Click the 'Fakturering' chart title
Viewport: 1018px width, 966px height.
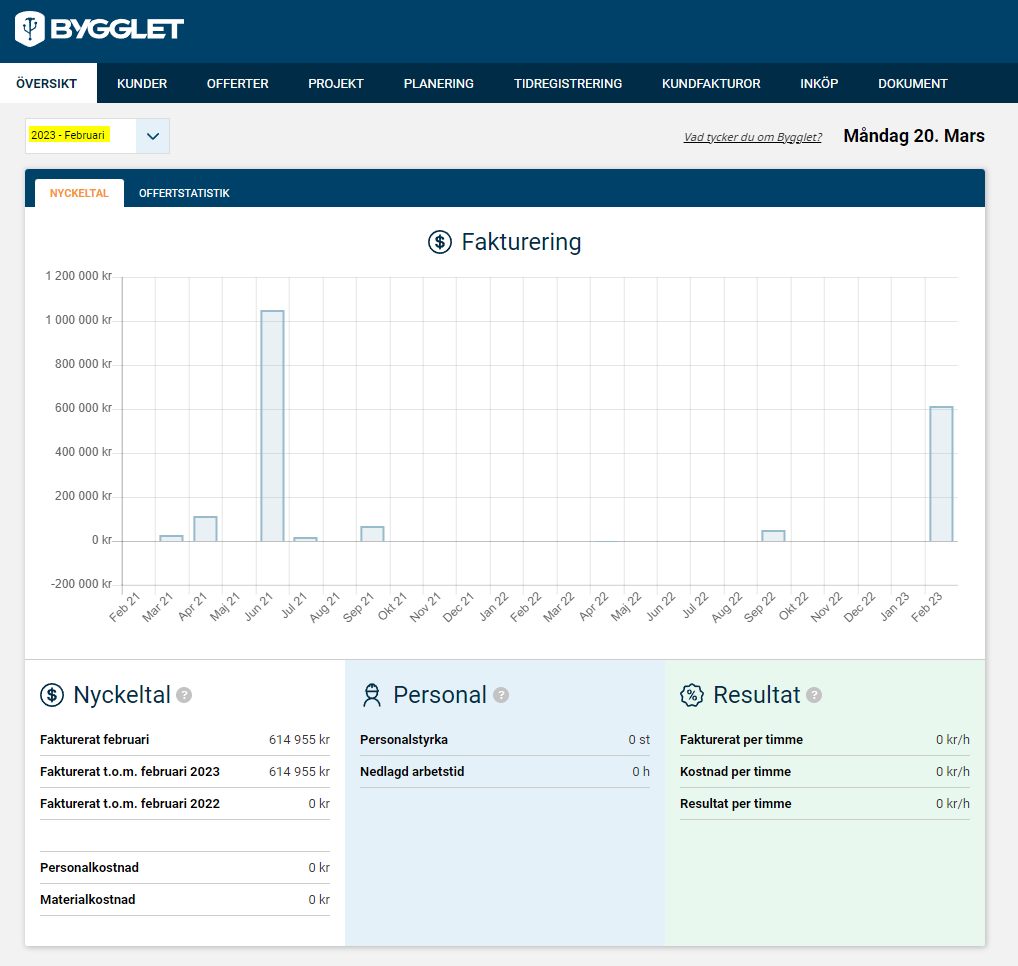click(x=521, y=242)
